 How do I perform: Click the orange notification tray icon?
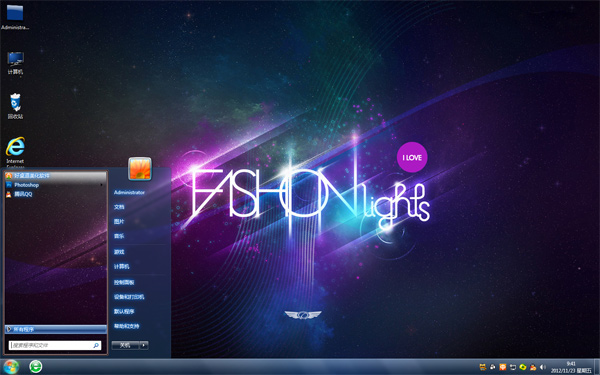(503, 367)
